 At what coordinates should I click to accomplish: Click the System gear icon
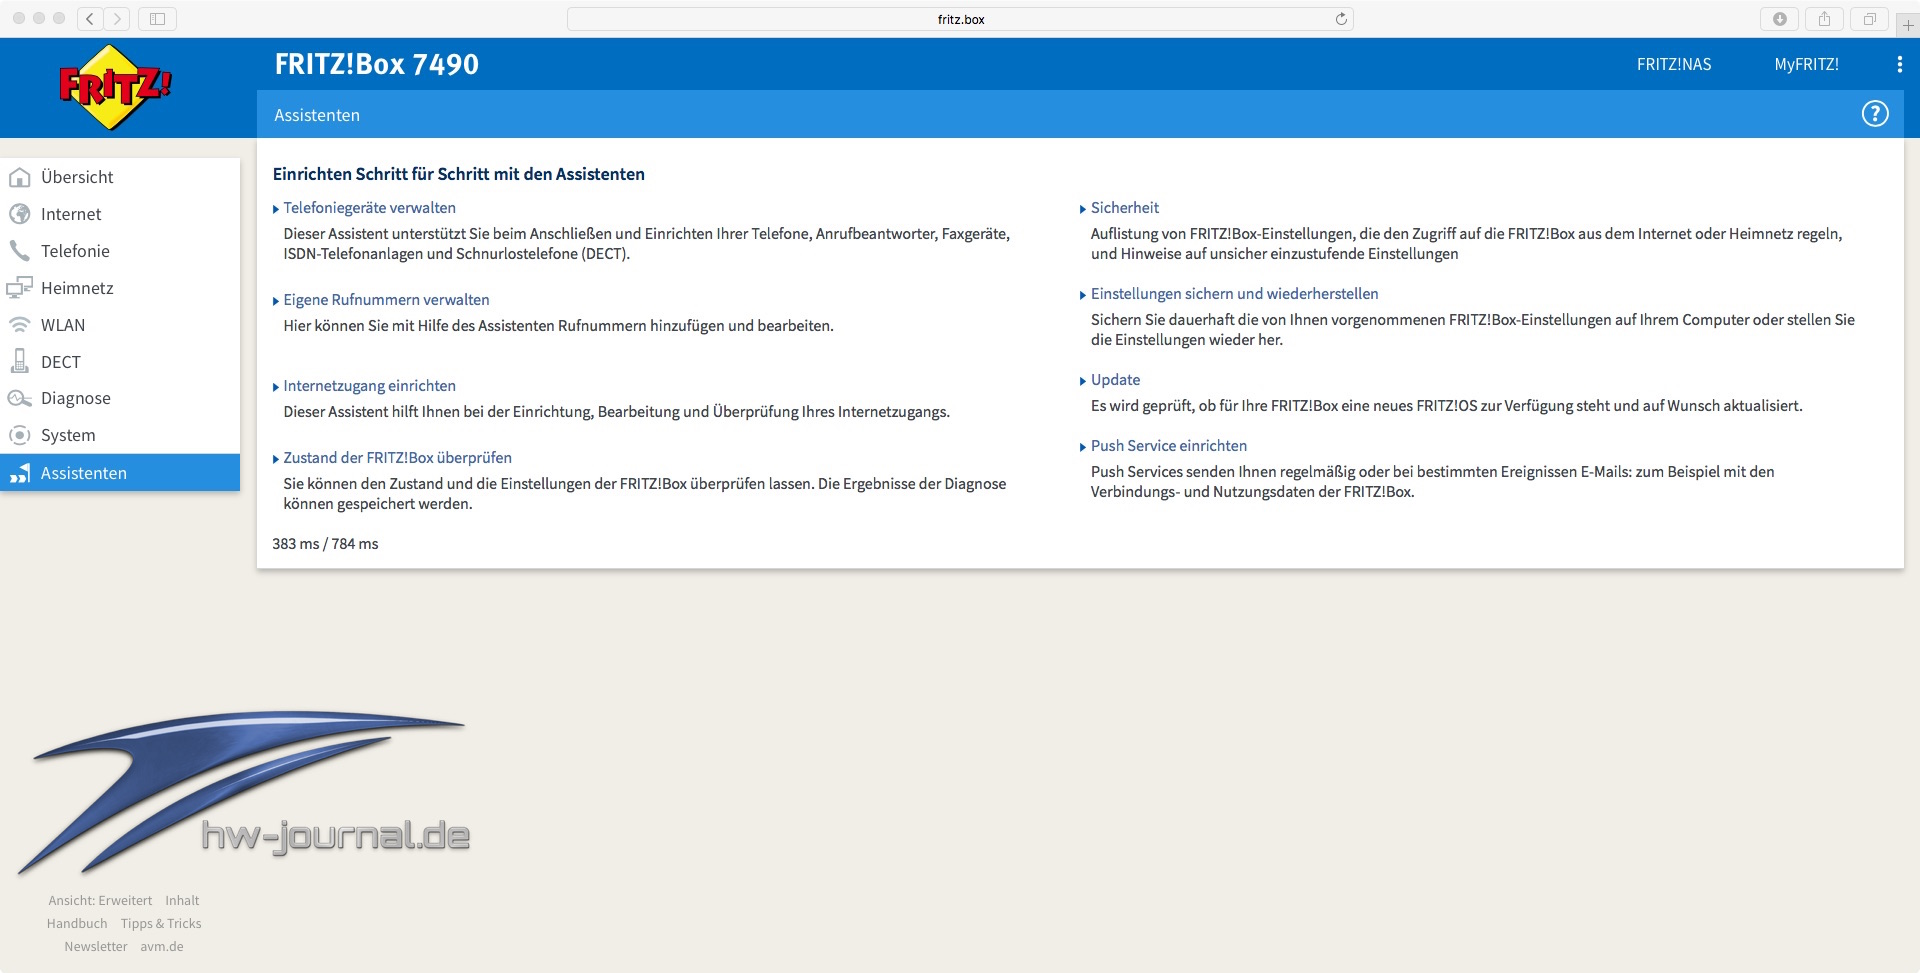tap(20, 435)
